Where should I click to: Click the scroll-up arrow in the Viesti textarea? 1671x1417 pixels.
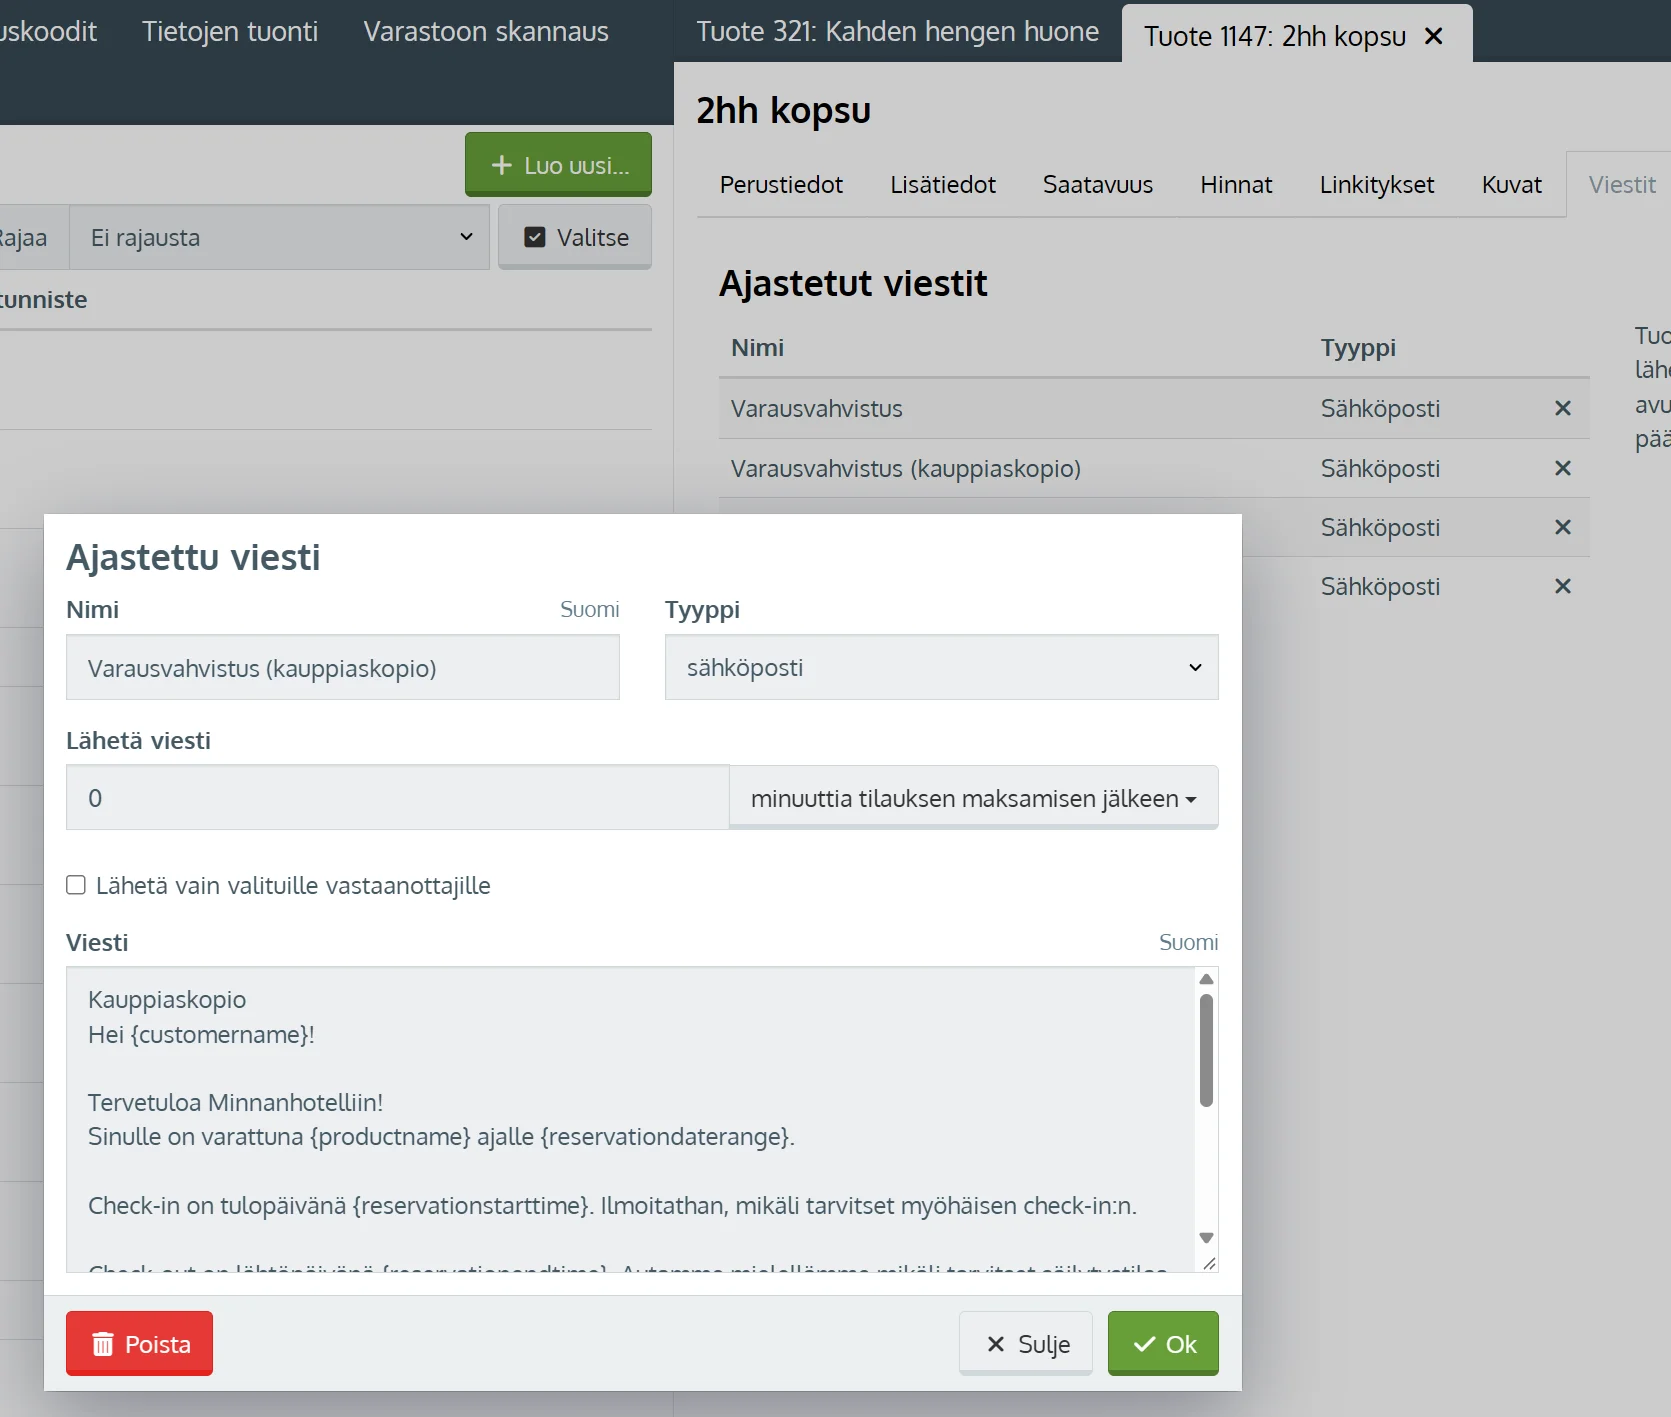coord(1206,979)
